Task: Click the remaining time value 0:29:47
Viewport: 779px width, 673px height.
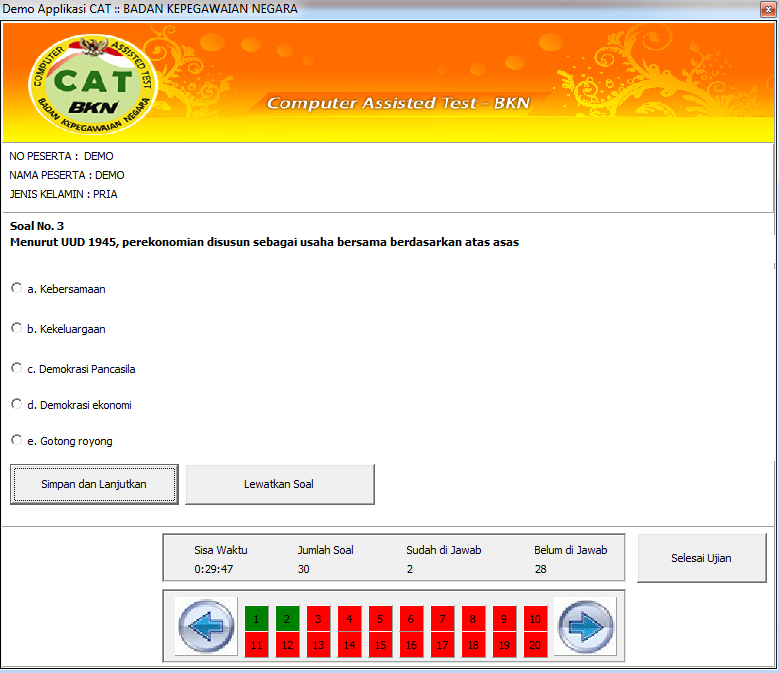Action: (214, 569)
